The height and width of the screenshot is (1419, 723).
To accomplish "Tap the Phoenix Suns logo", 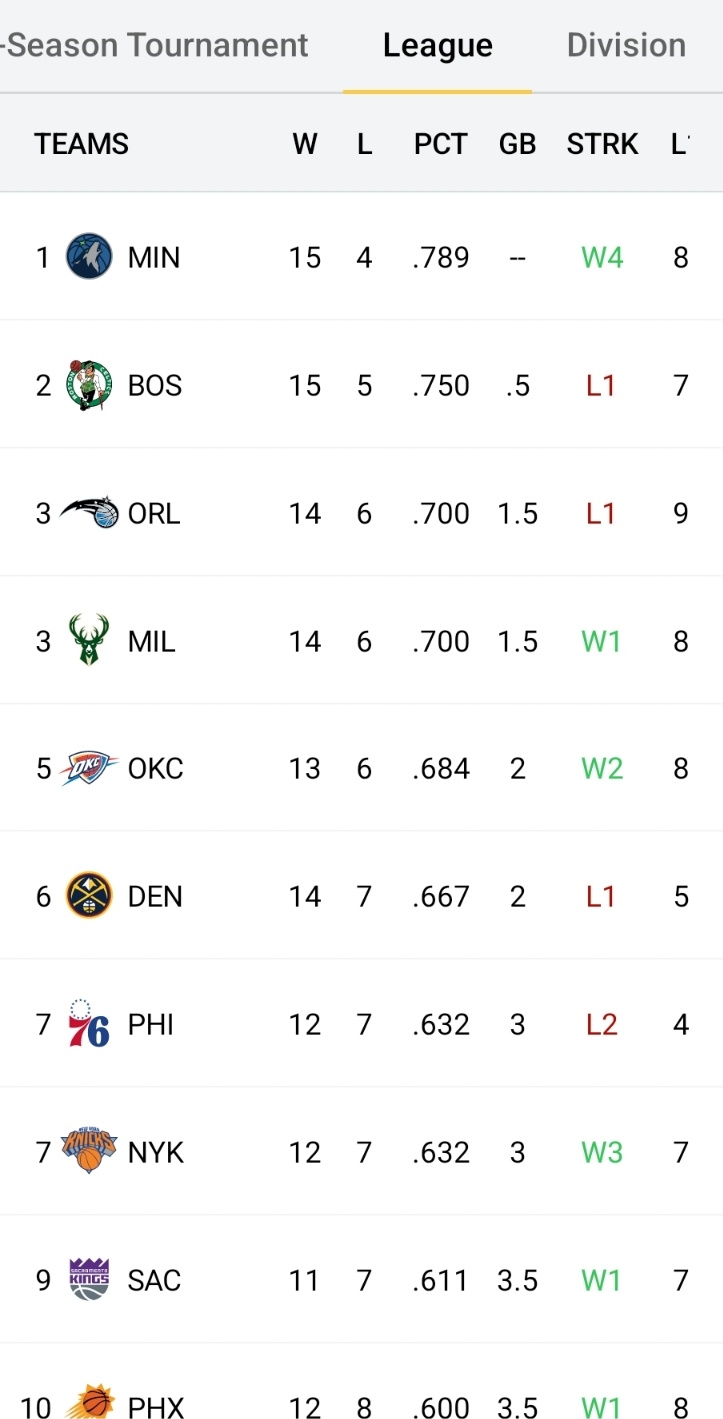I will tap(89, 1402).
